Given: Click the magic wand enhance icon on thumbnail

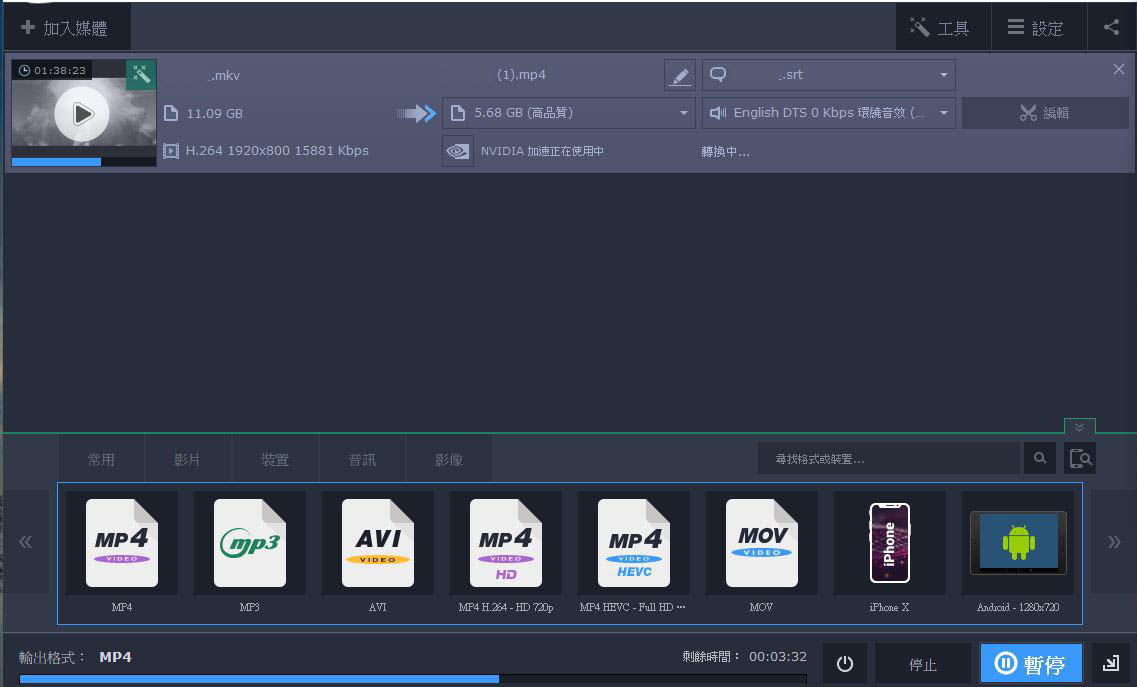Looking at the screenshot, I should point(141,75).
